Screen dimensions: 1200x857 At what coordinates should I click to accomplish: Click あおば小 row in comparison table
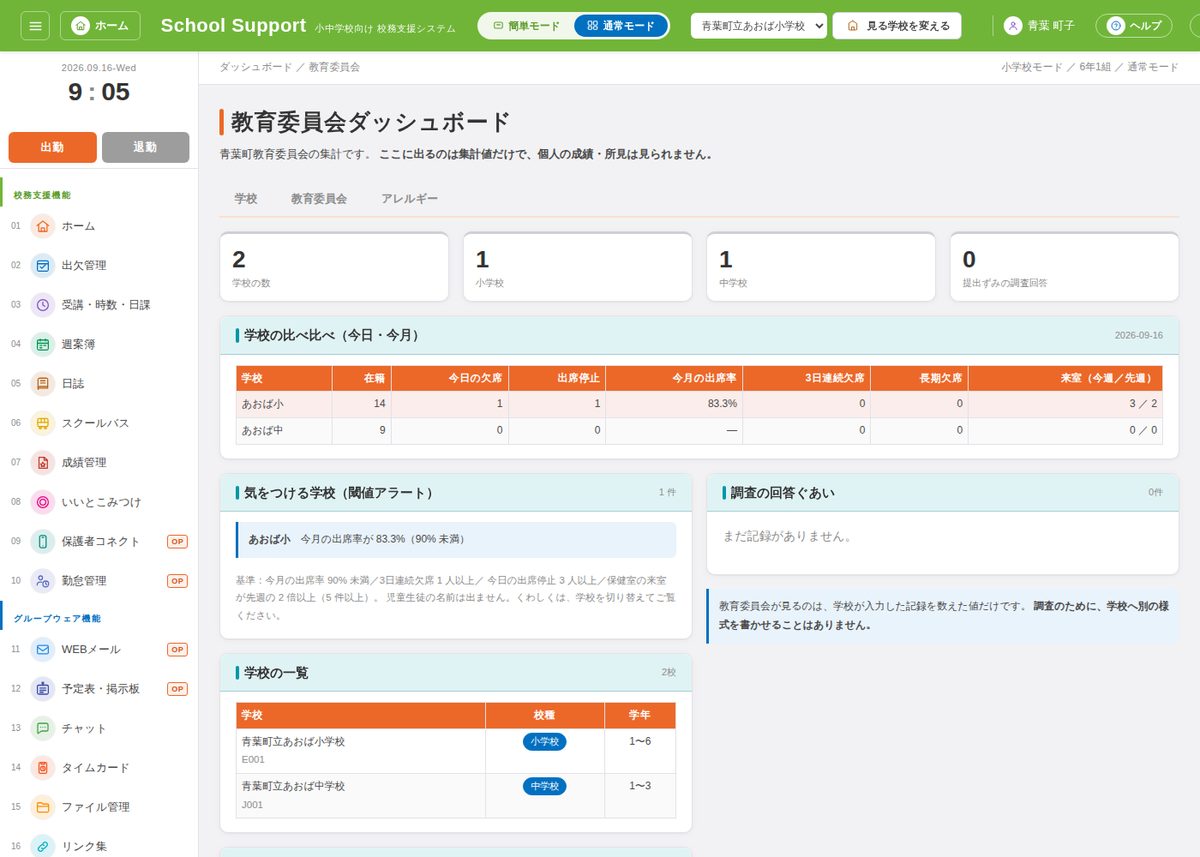coord(699,404)
